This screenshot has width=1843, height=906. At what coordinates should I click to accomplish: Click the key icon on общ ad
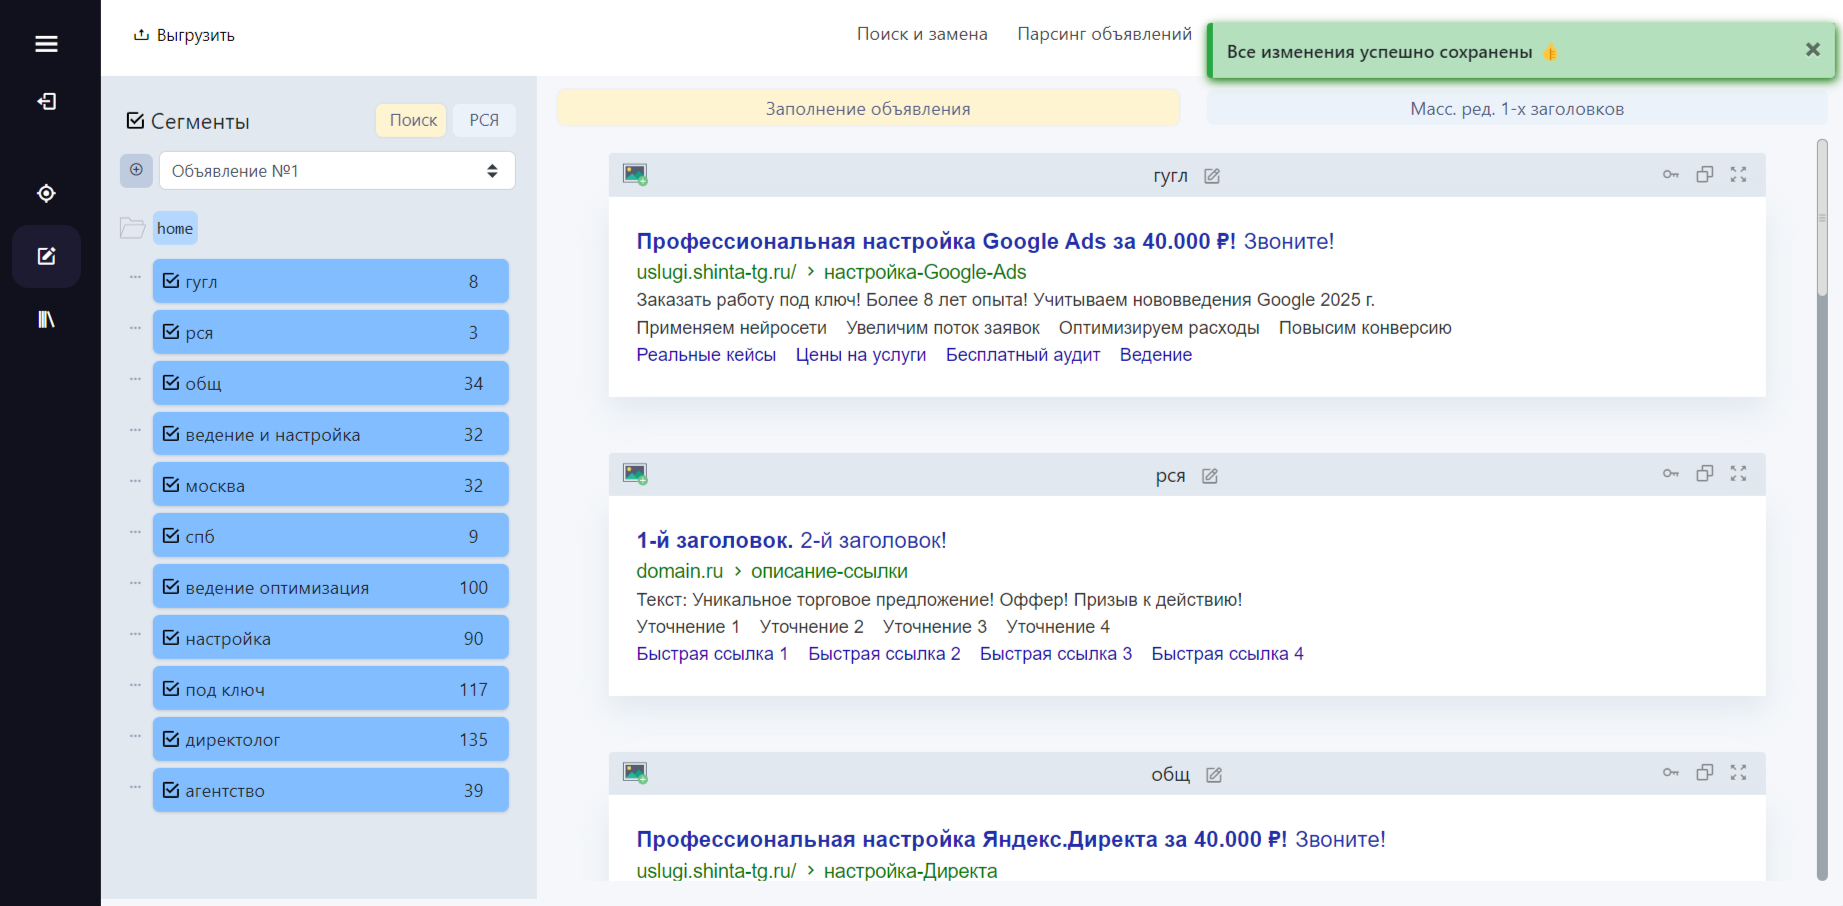[x=1671, y=772]
